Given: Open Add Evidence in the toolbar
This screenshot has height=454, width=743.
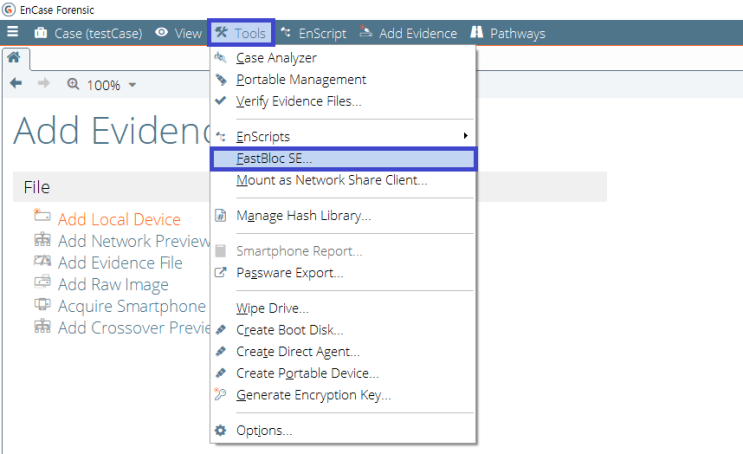Looking at the screenshot, I should (x=408, y=33).
